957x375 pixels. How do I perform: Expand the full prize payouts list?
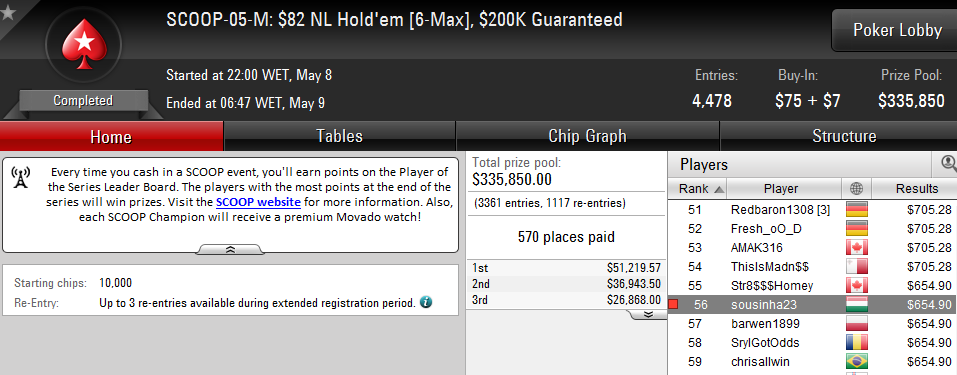pos(648,314)
